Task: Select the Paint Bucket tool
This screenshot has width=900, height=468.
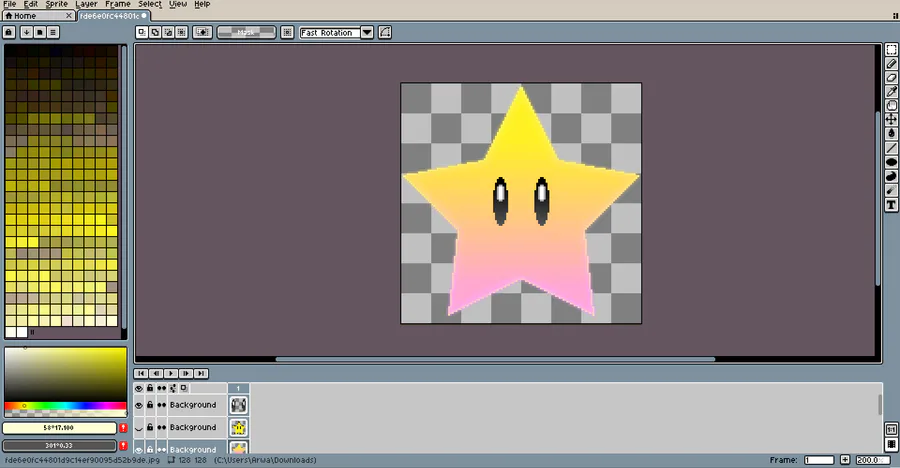Action: tap(891, 133)
